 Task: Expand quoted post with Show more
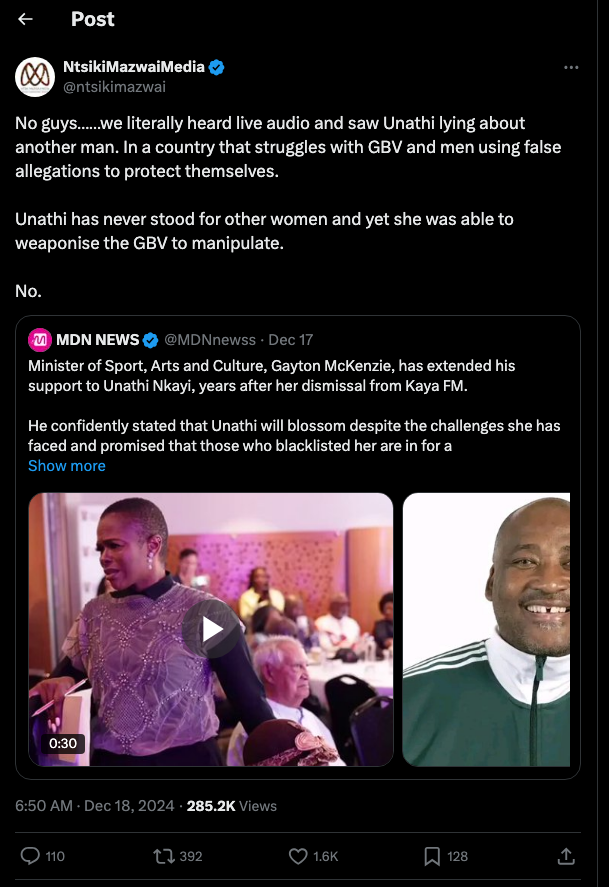pyautogui.click(x=67, y=466)
